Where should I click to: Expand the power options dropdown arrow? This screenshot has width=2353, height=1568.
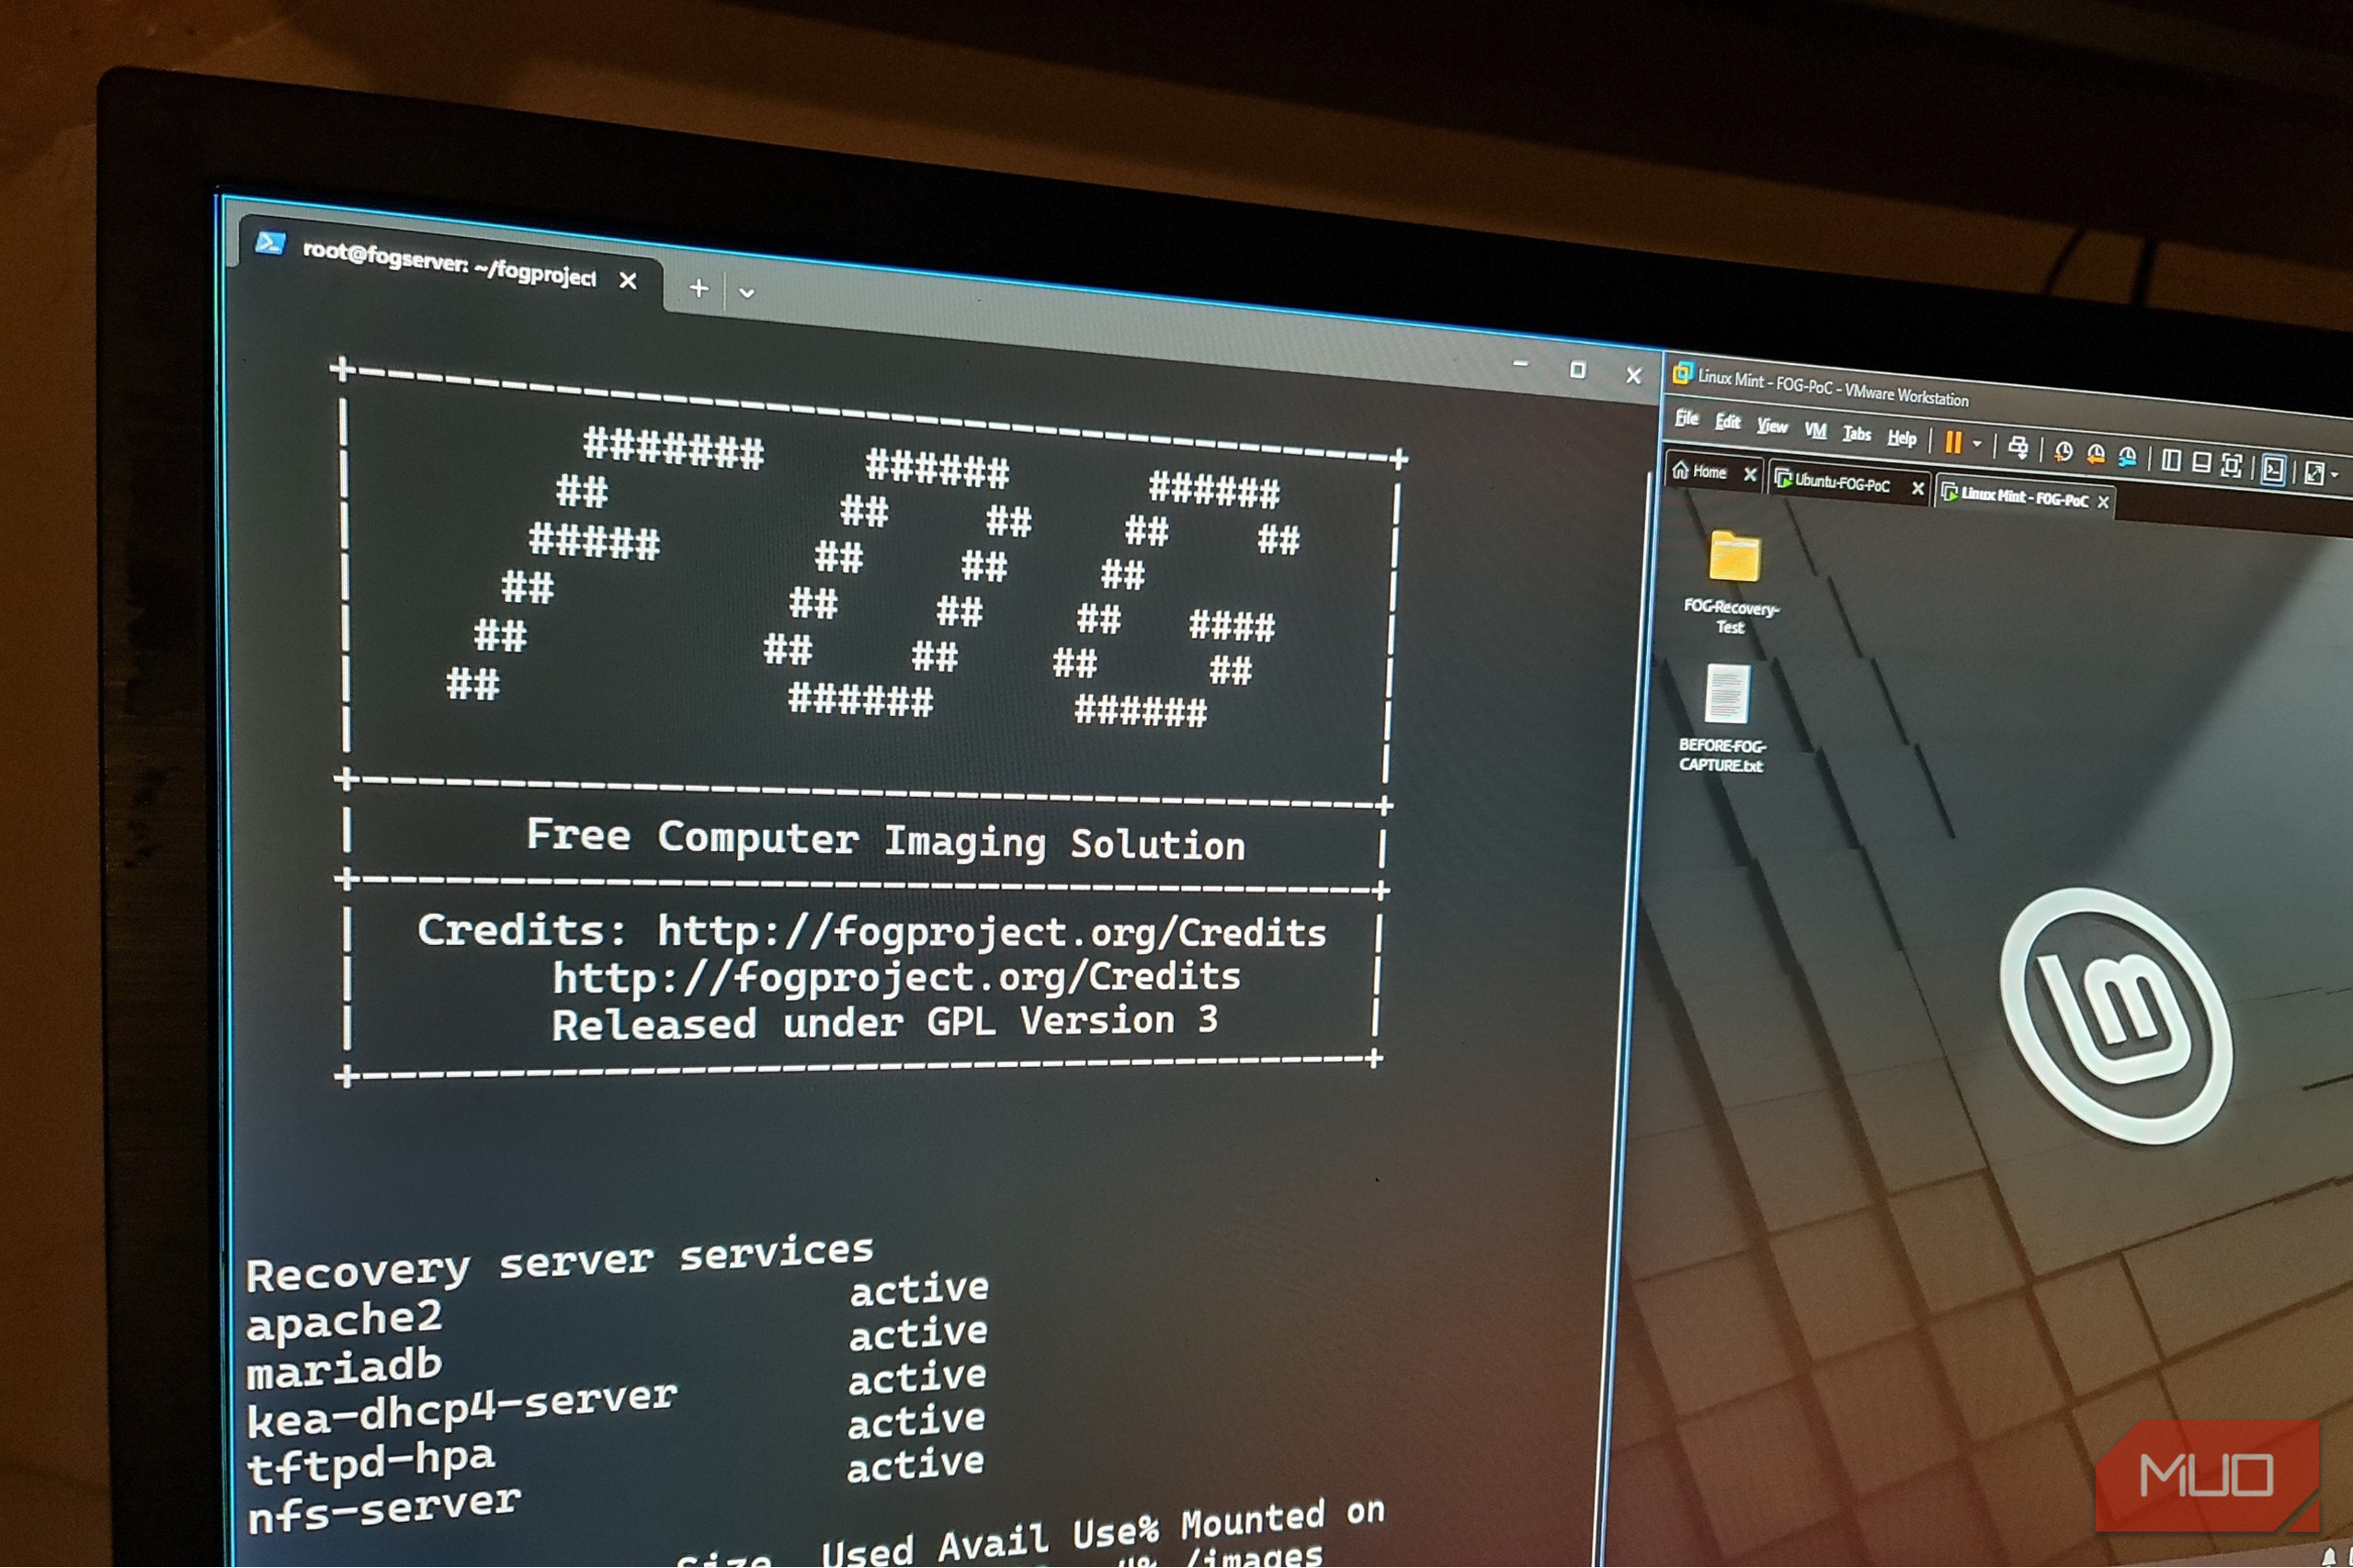coord(1977,444)
